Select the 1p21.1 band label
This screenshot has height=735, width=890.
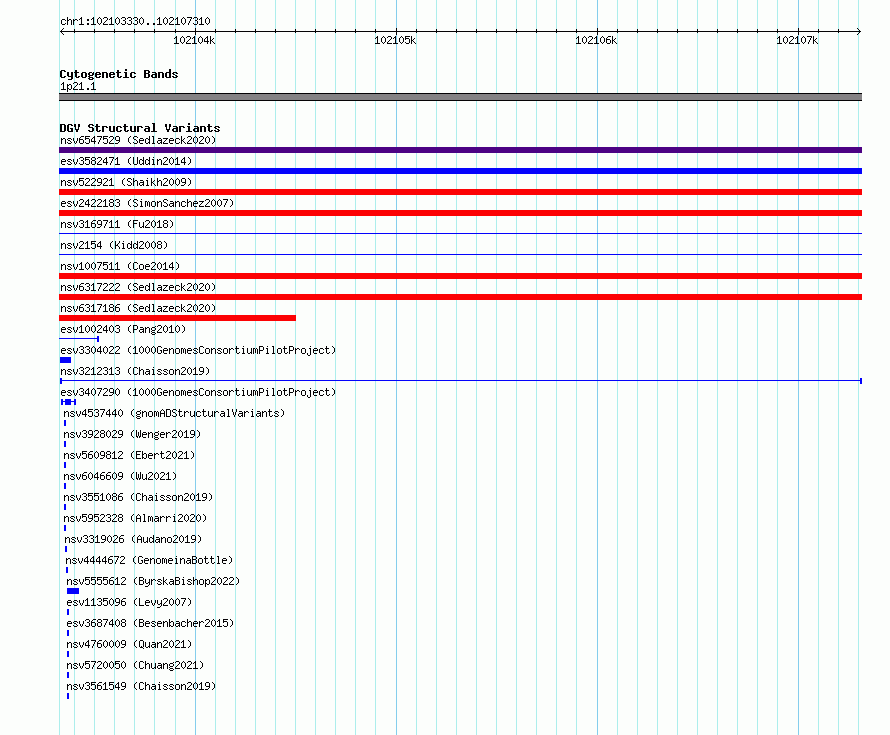[x=78, y=86]
